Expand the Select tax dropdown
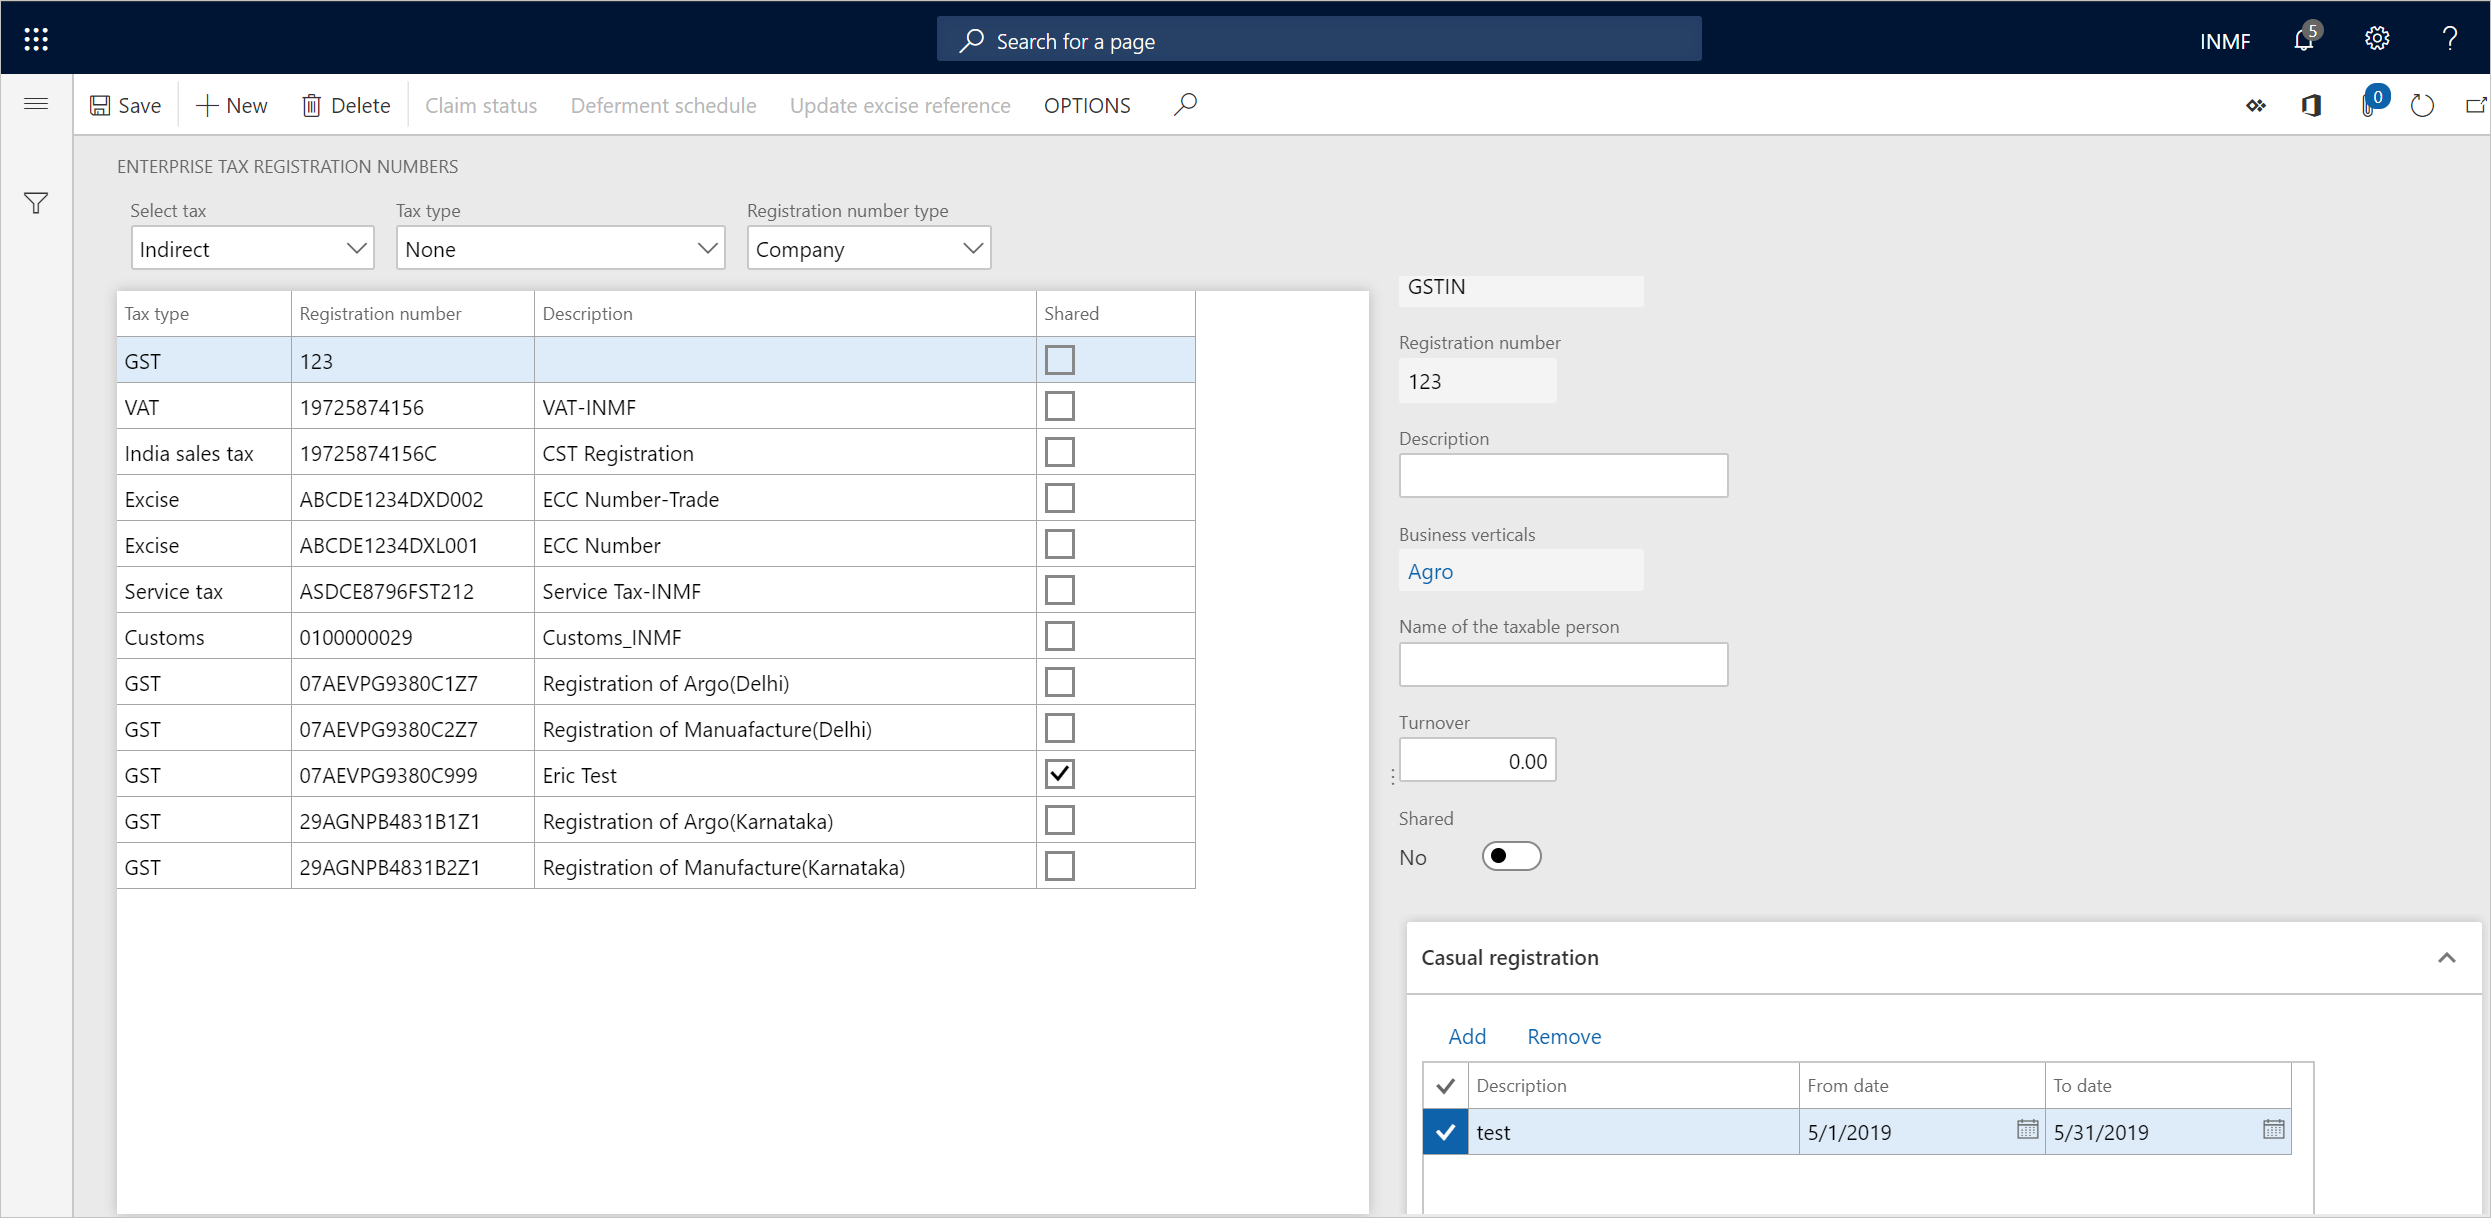 [351, 248]
